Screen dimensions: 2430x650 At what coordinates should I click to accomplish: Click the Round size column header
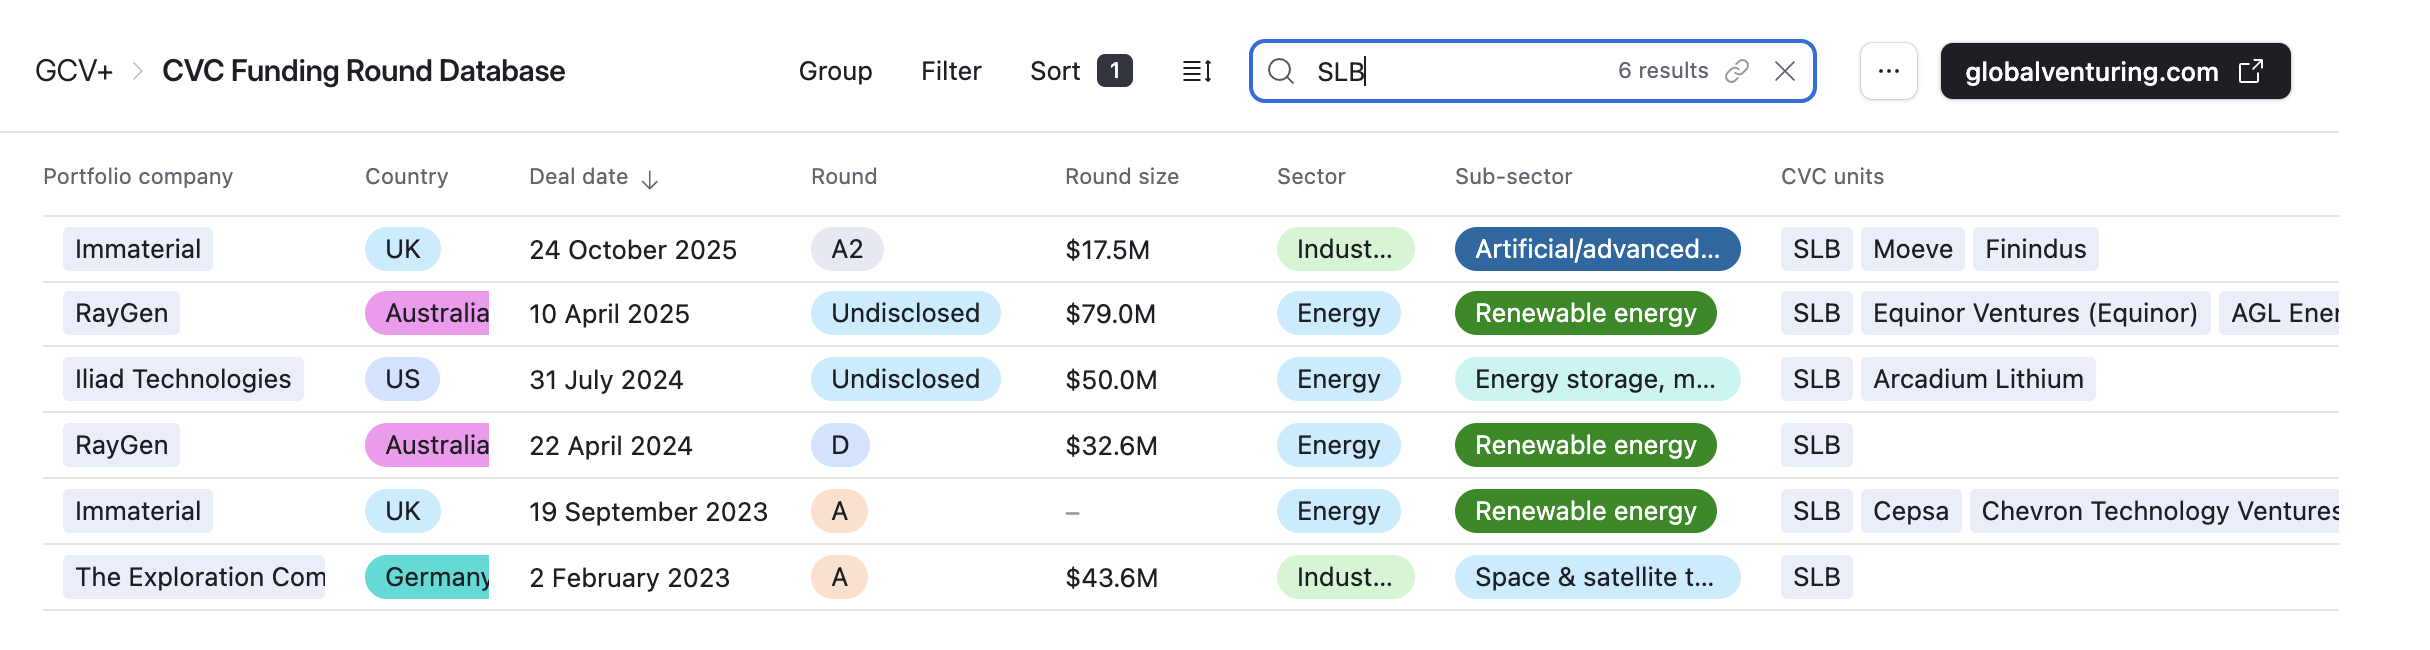coord(1121,177)
